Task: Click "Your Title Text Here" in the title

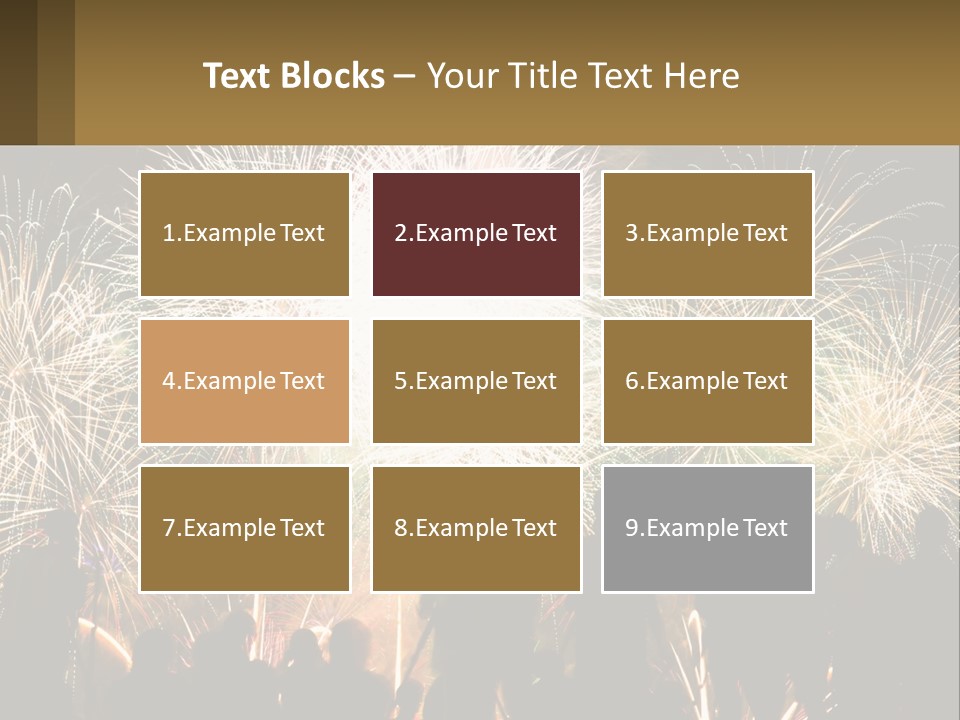Action: [x=583, y=76]
